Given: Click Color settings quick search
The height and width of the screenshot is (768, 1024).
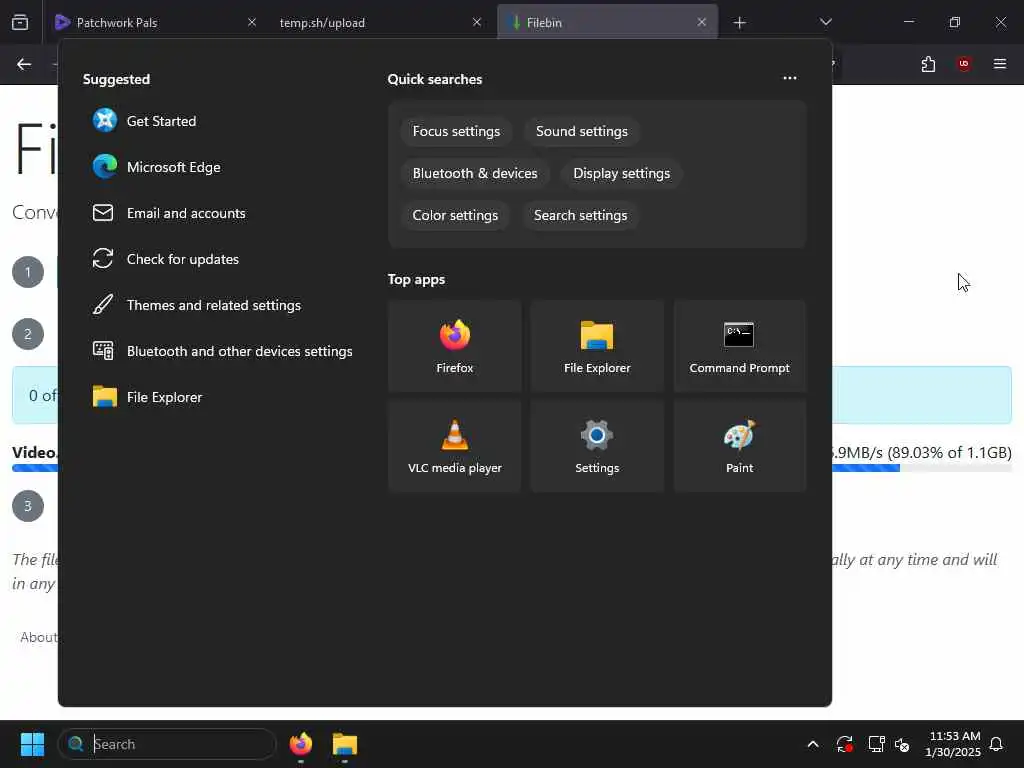Looking at the screenshot, I should [x=455, y=215].
